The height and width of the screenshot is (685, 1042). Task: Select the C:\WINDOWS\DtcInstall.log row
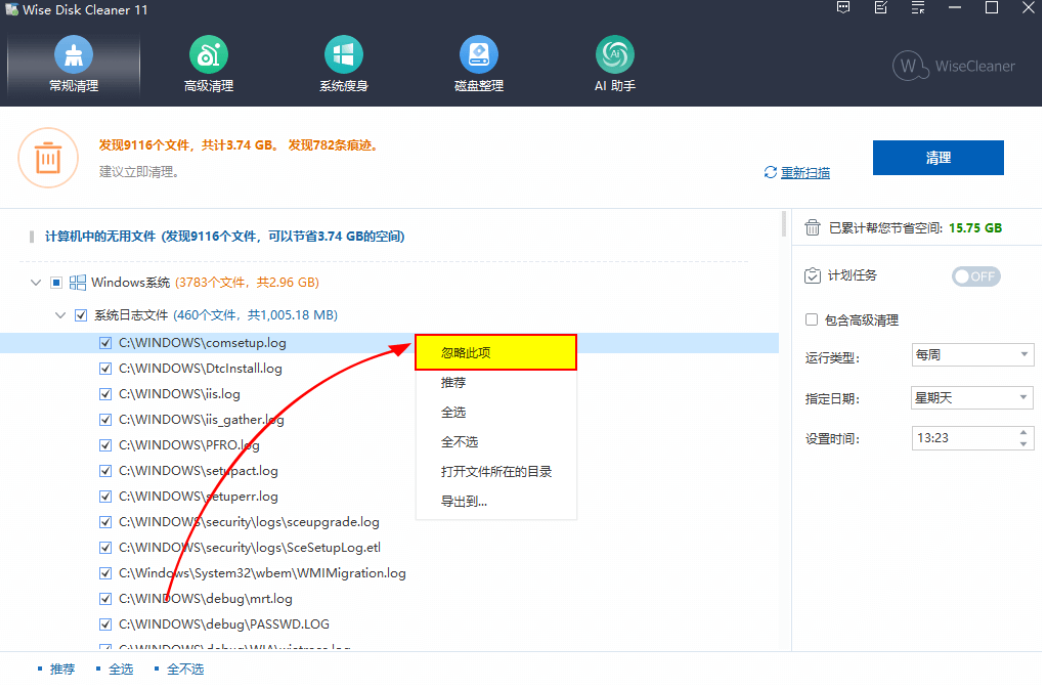tap(389, 368)
